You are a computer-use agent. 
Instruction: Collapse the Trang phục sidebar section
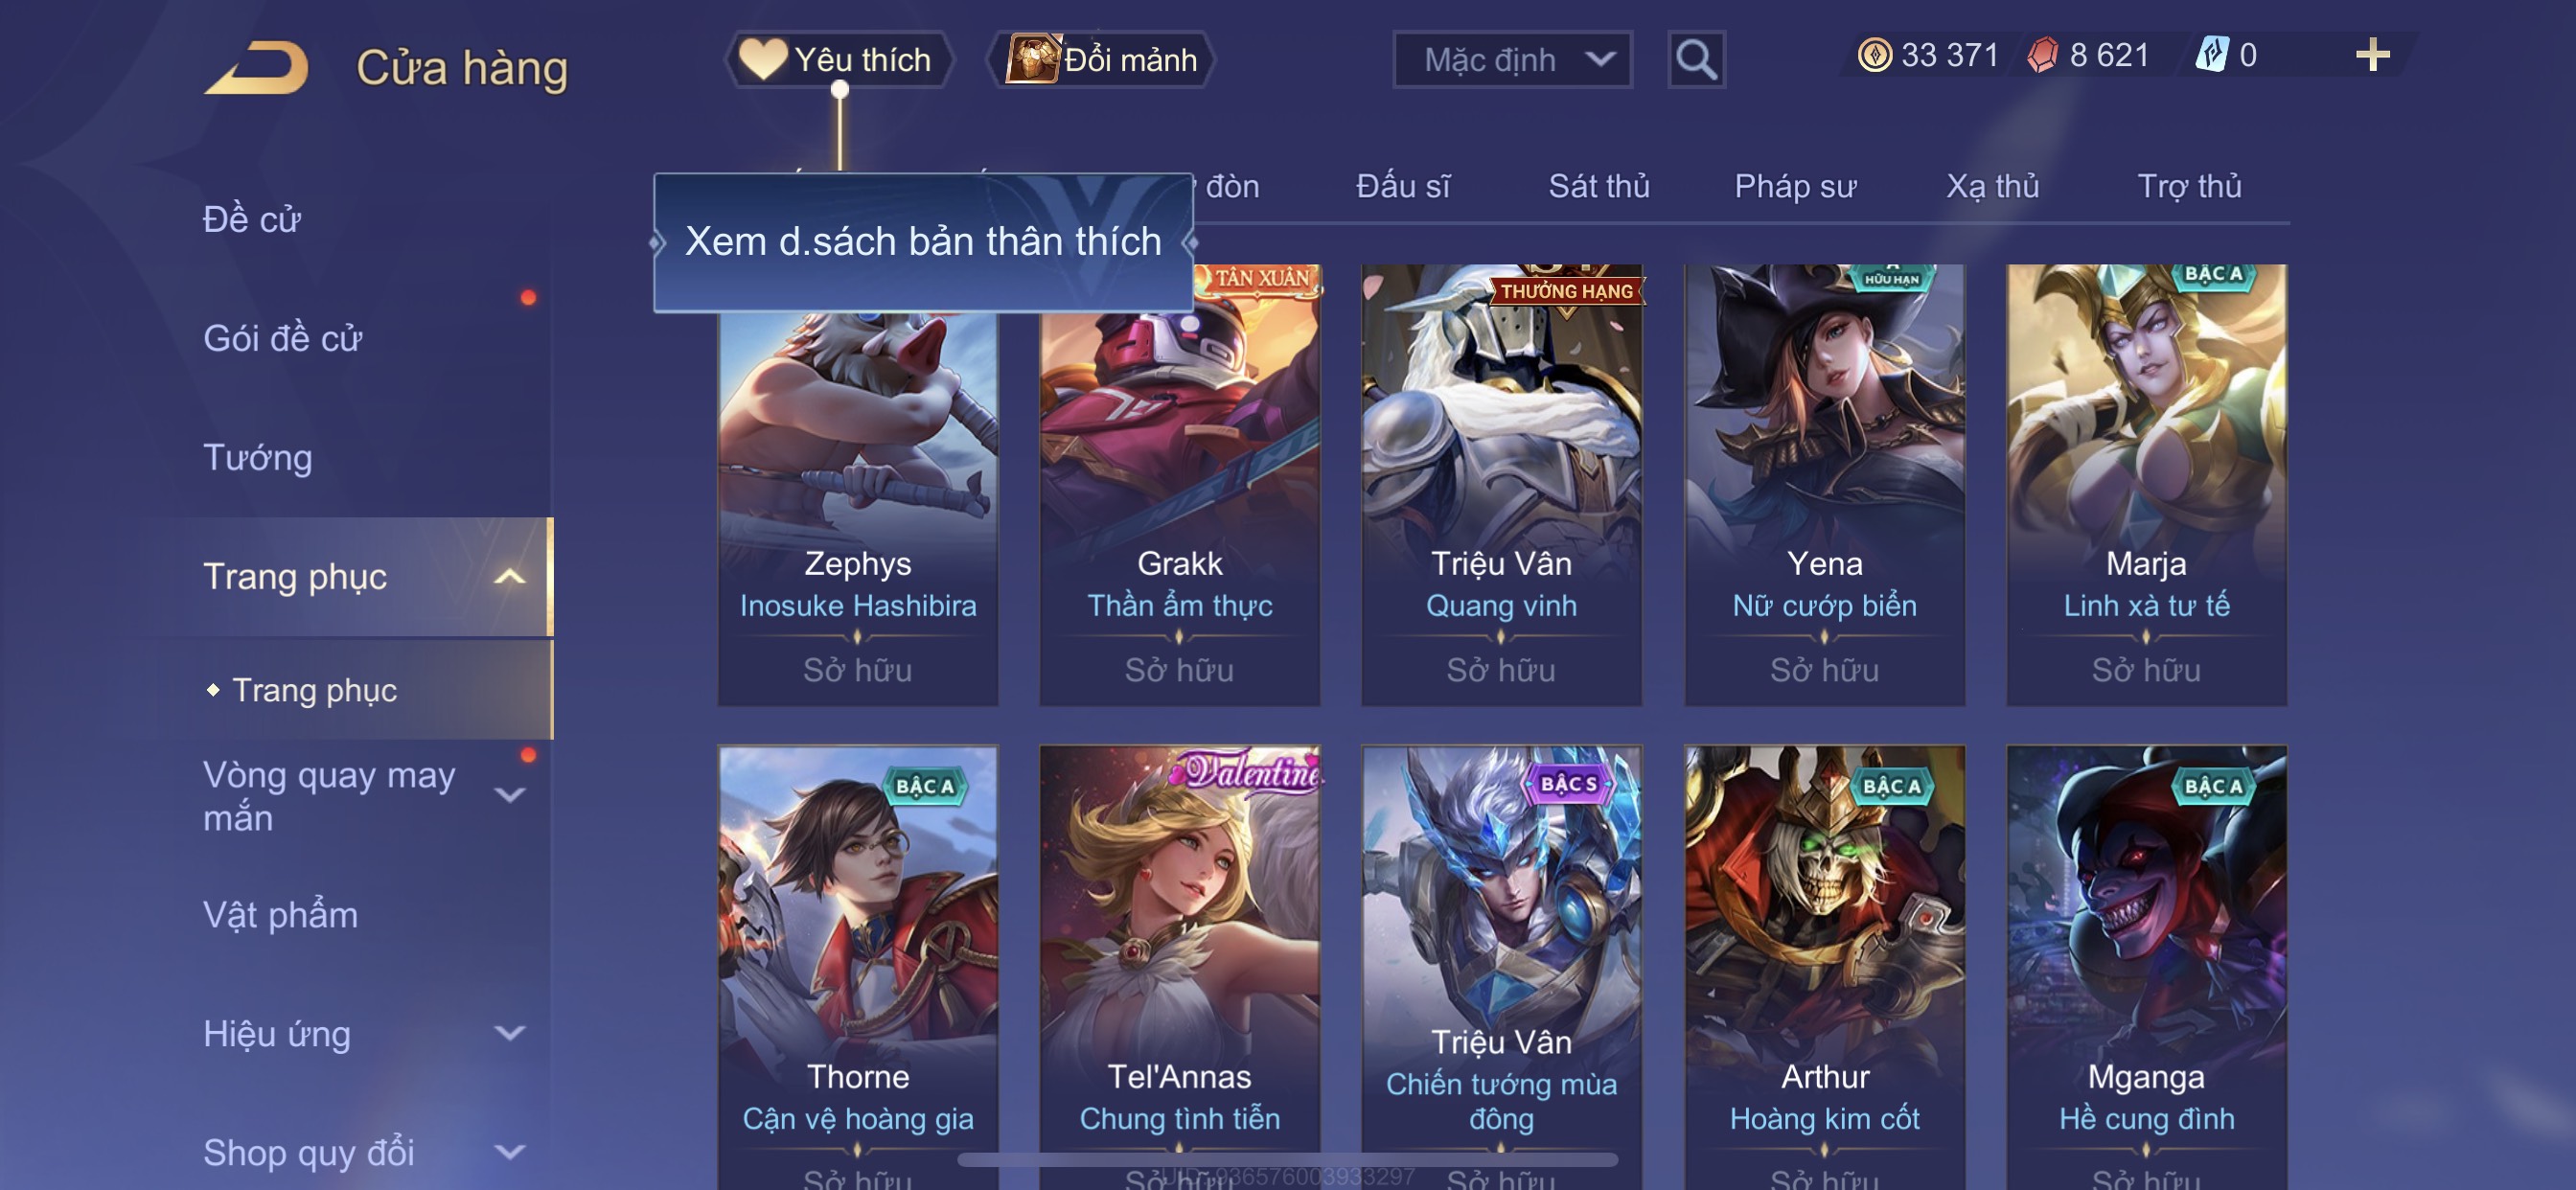[x=510, y=577]
